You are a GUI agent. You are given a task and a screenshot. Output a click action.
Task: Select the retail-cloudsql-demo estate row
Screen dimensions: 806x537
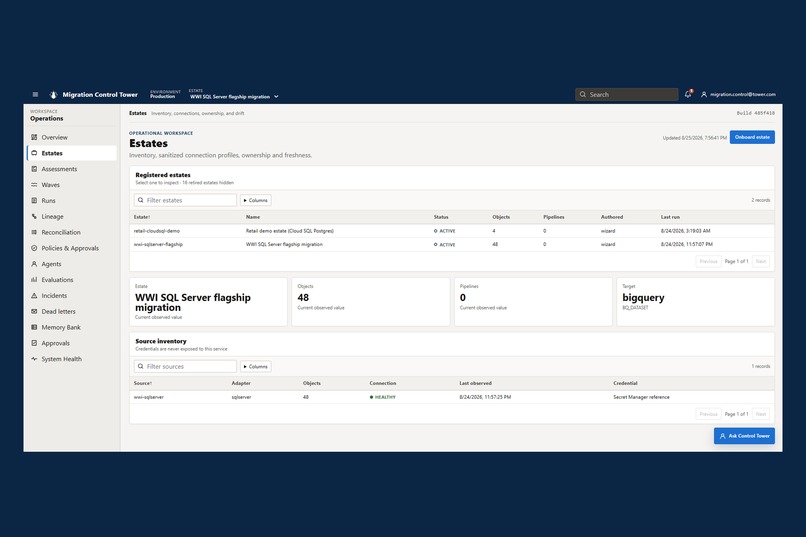(452, 231)
